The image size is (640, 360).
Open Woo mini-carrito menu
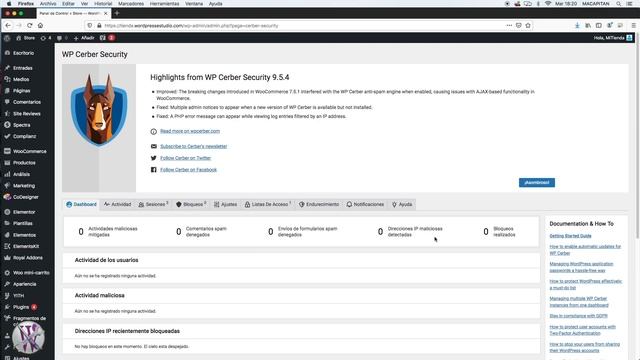pos(31,272)
